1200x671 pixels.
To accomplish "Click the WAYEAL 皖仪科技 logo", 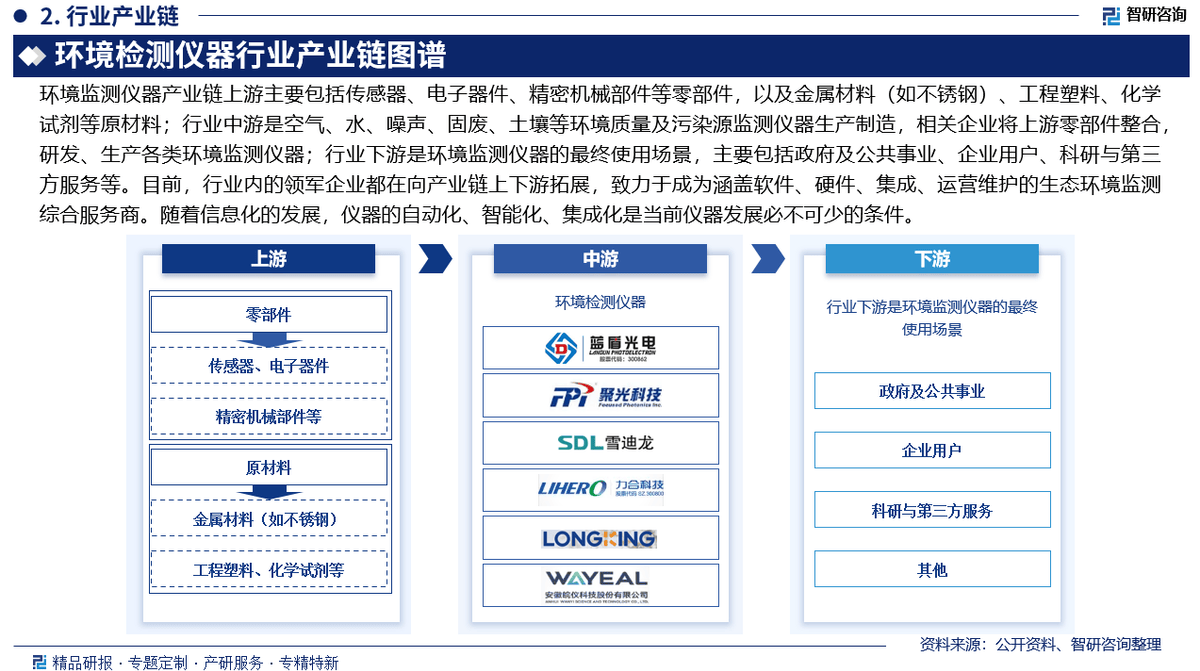I will click(600, 585).
